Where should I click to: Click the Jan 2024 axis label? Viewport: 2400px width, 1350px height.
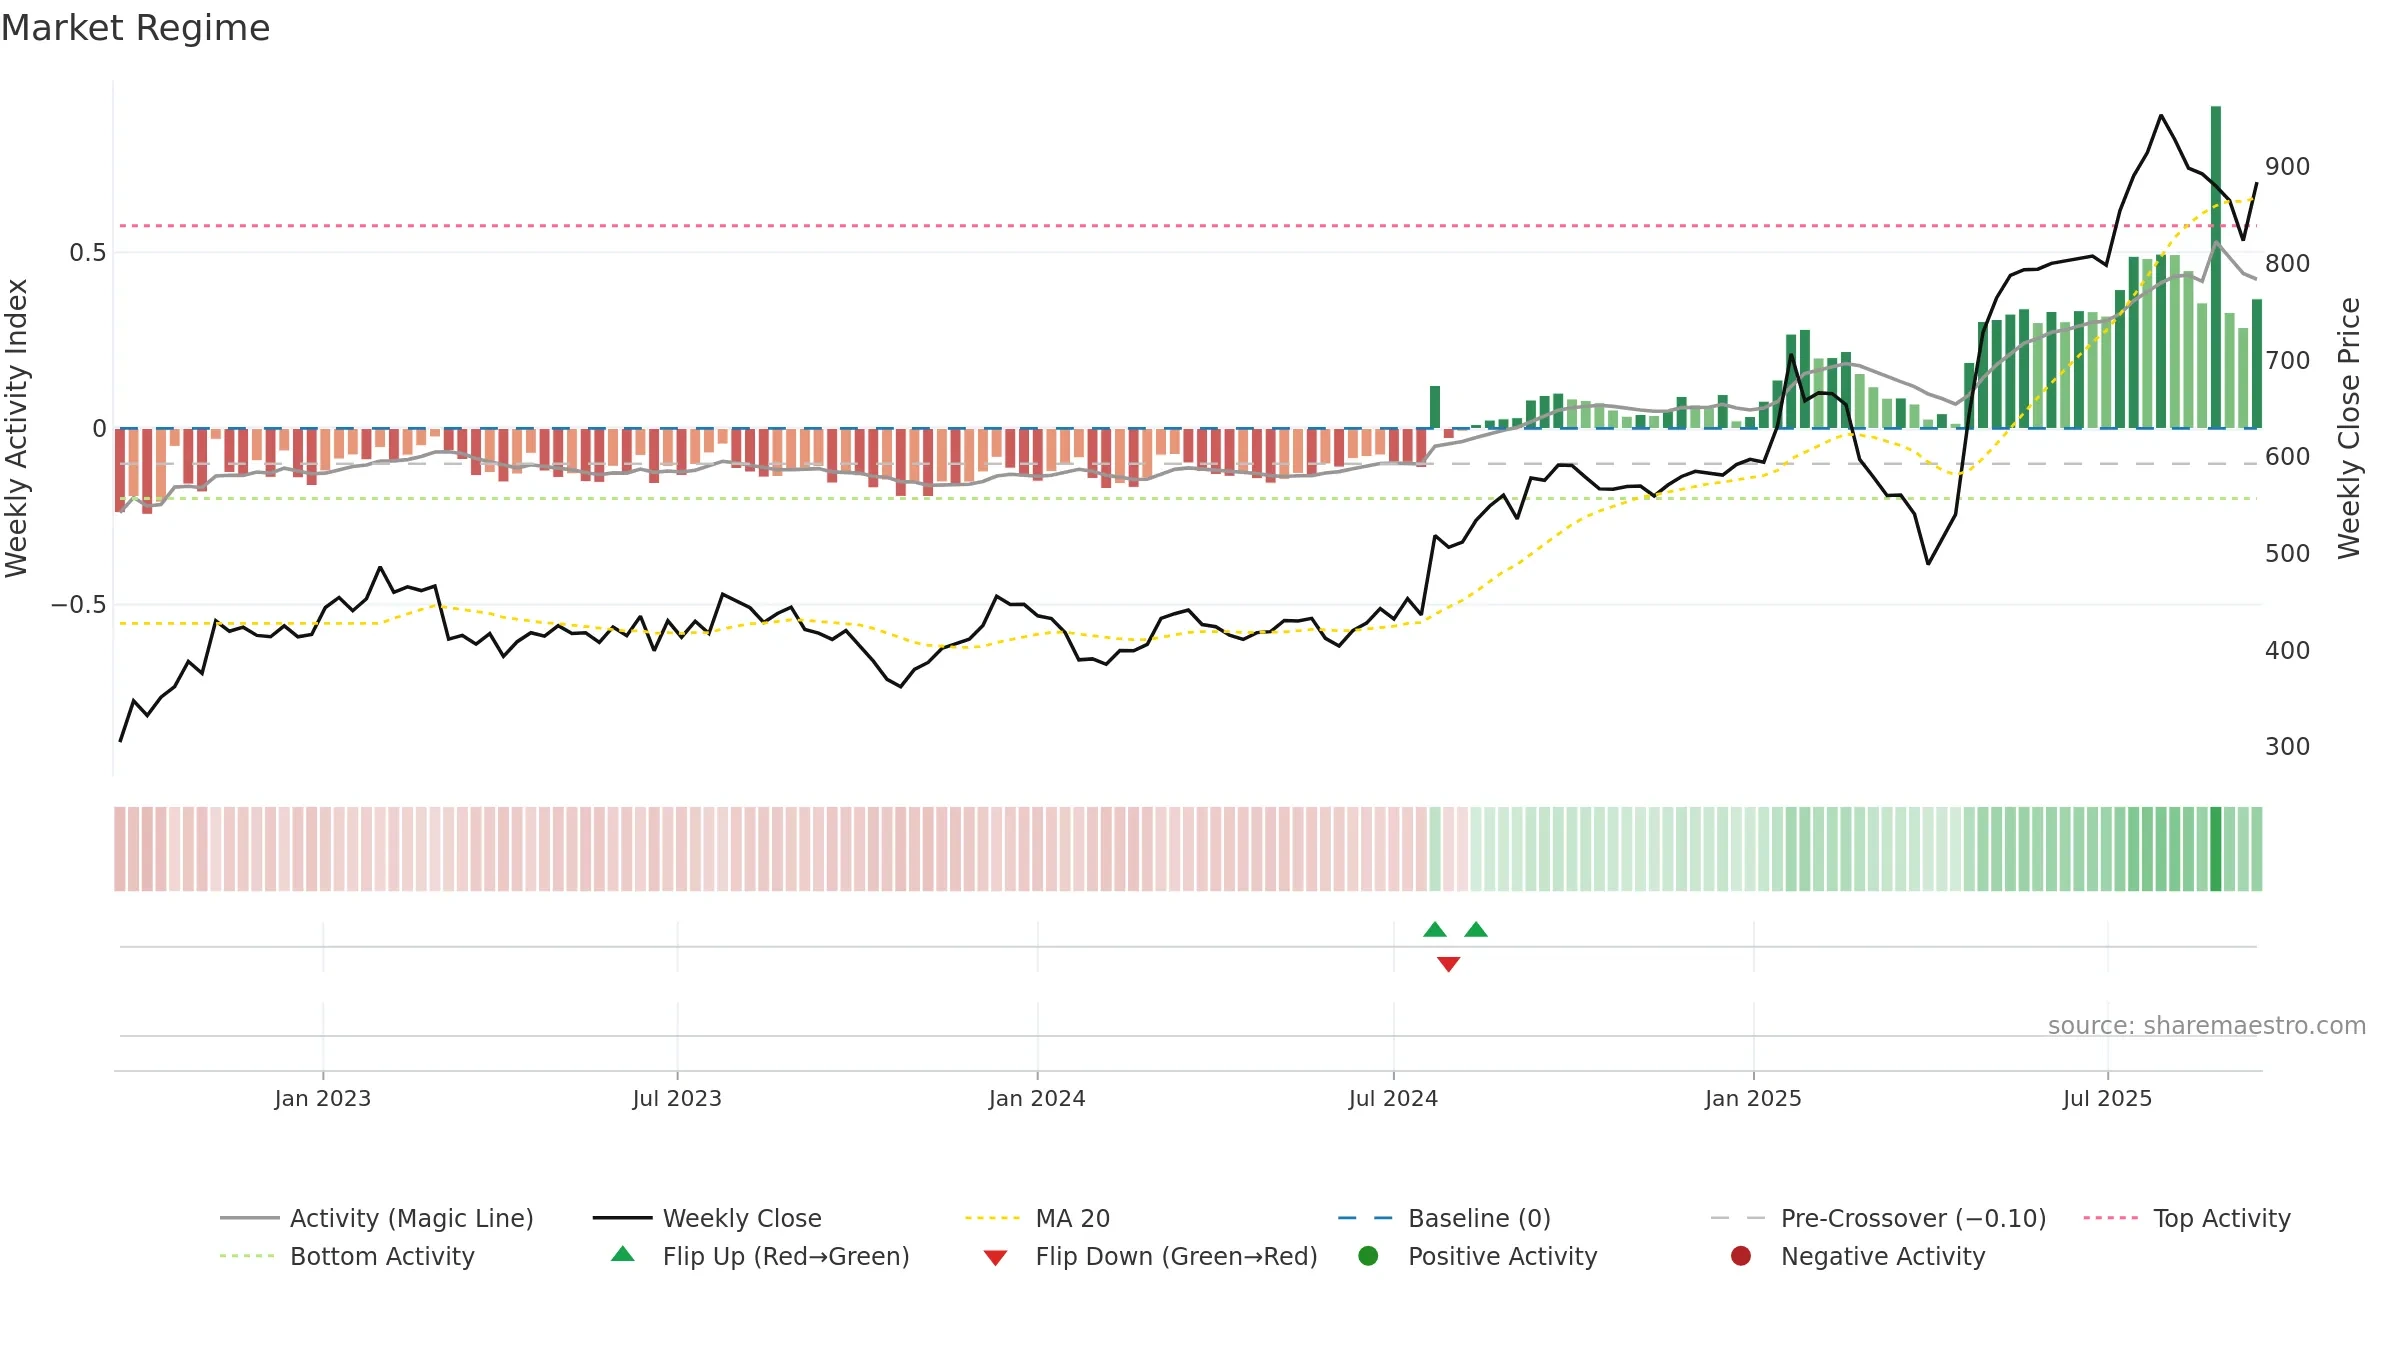point(1037,1099)
